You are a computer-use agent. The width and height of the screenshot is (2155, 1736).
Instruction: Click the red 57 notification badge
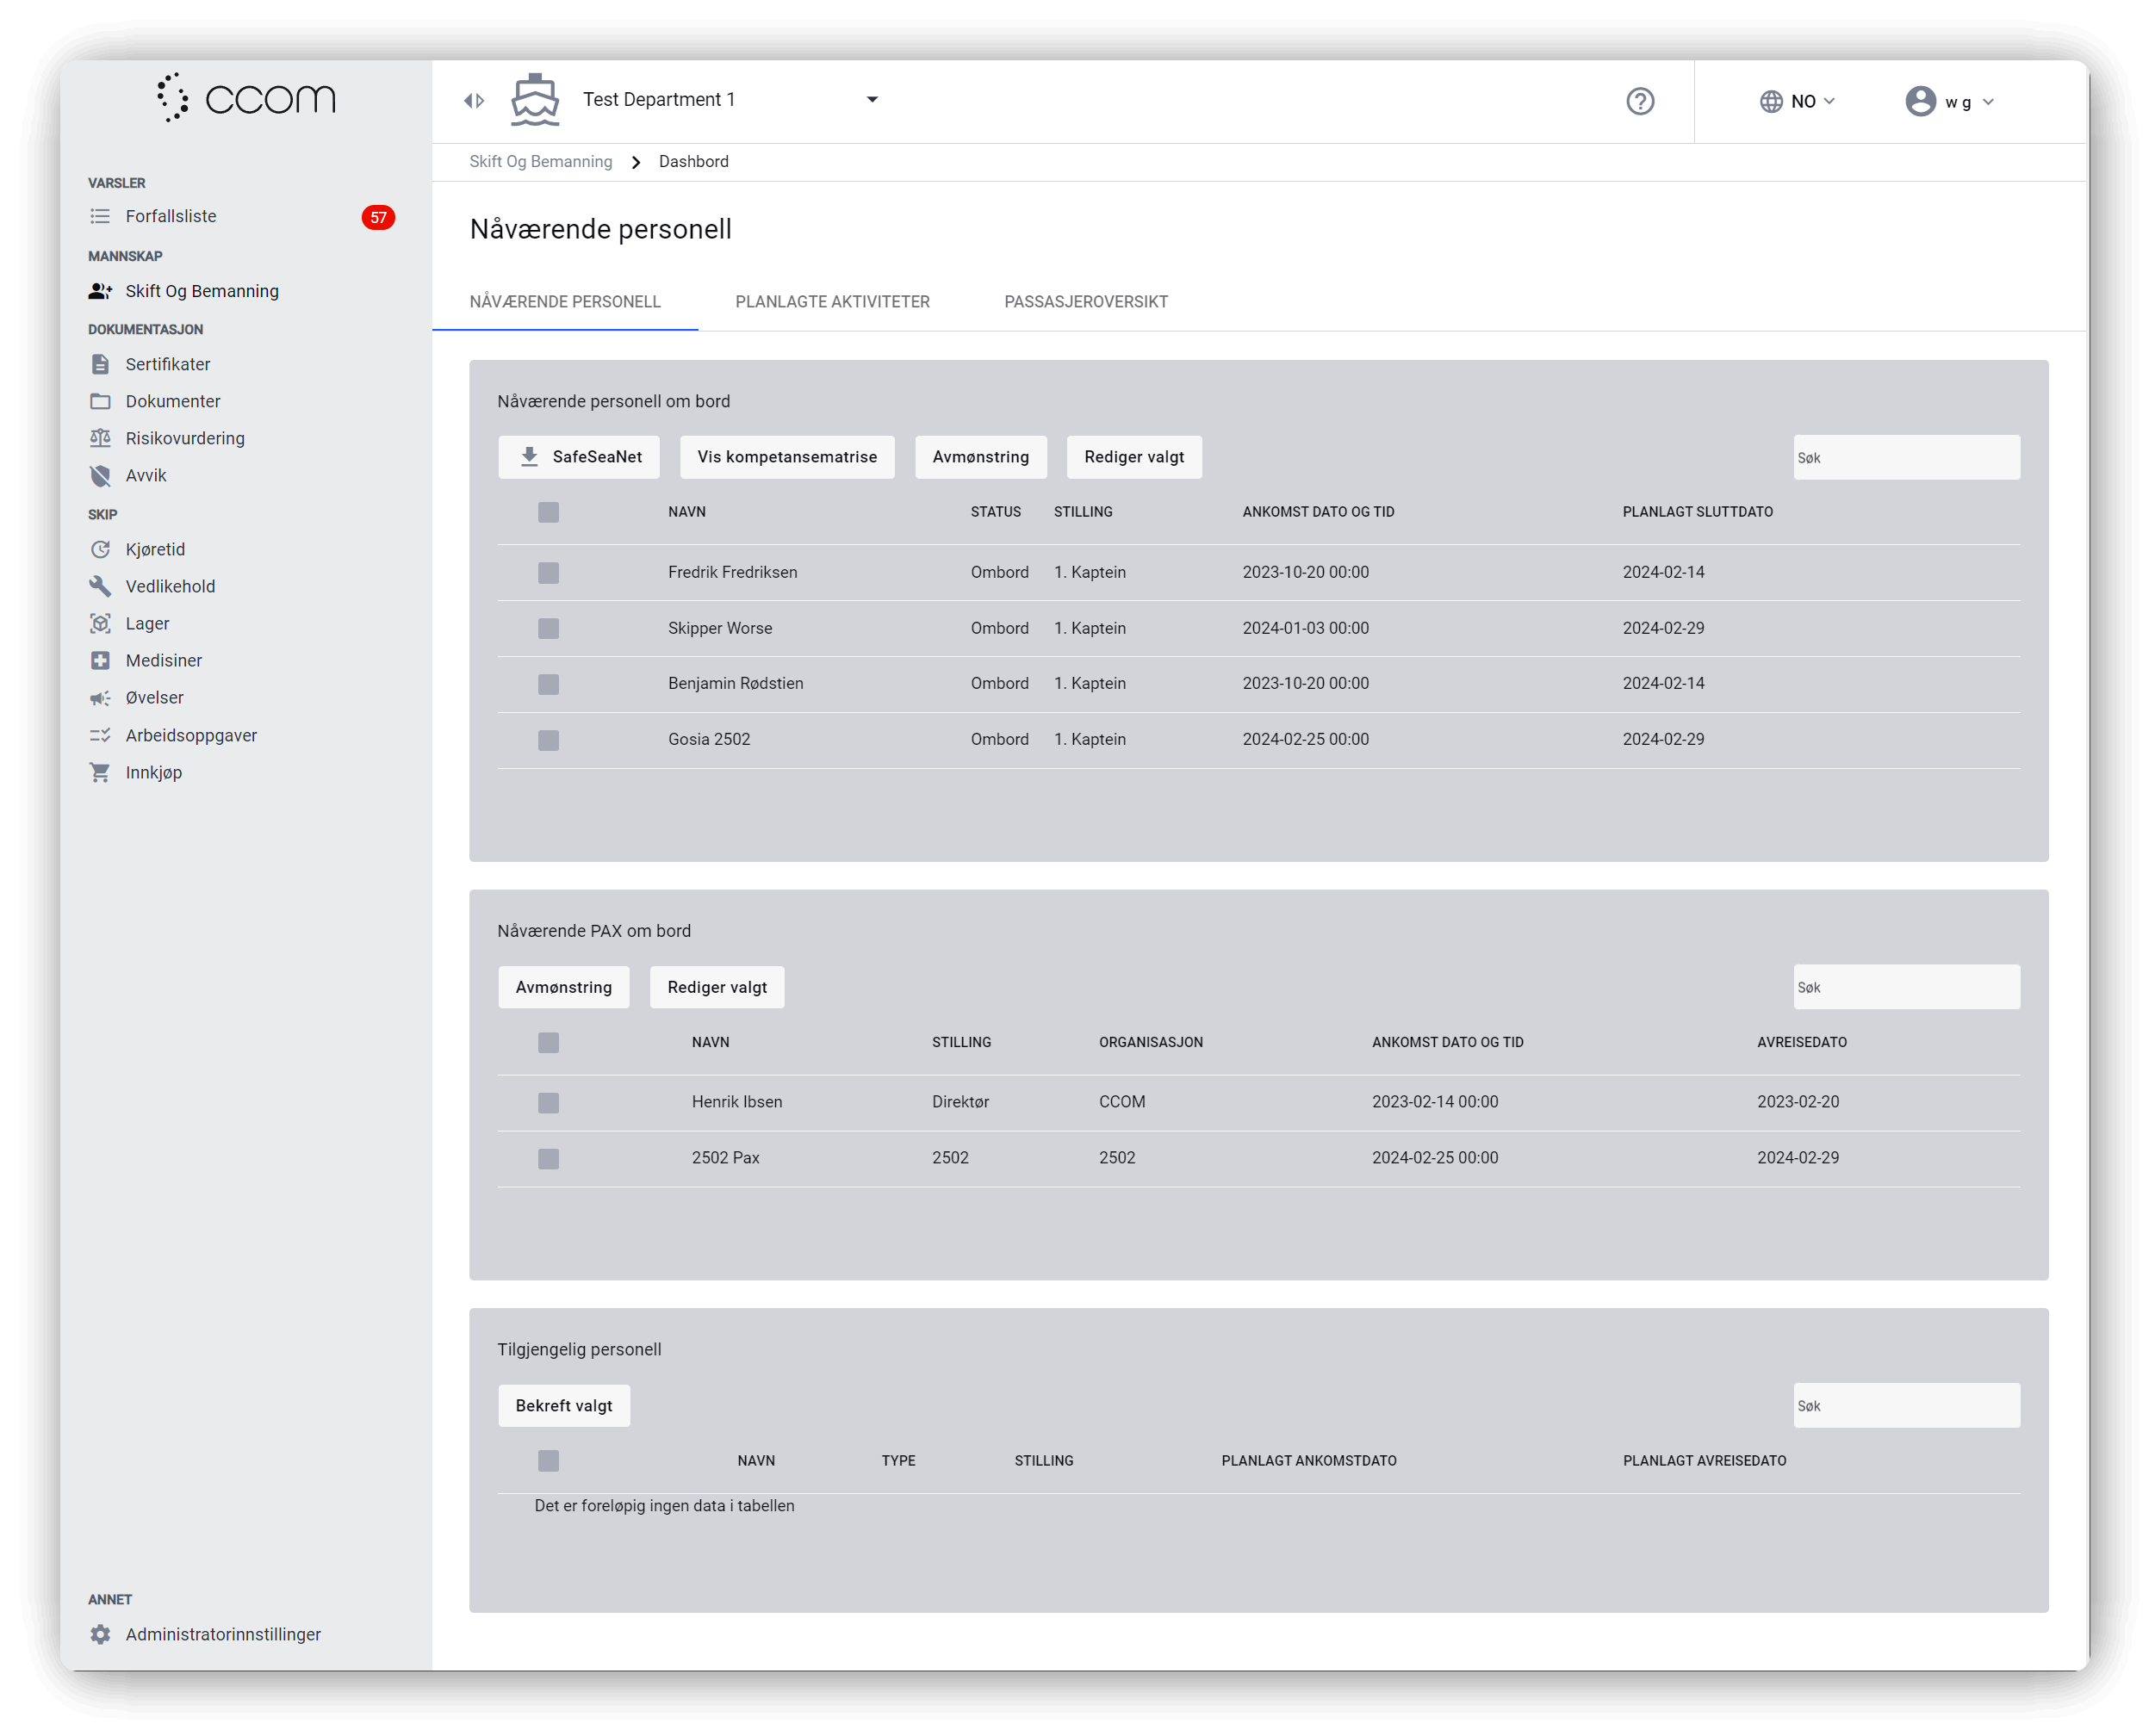378,217
